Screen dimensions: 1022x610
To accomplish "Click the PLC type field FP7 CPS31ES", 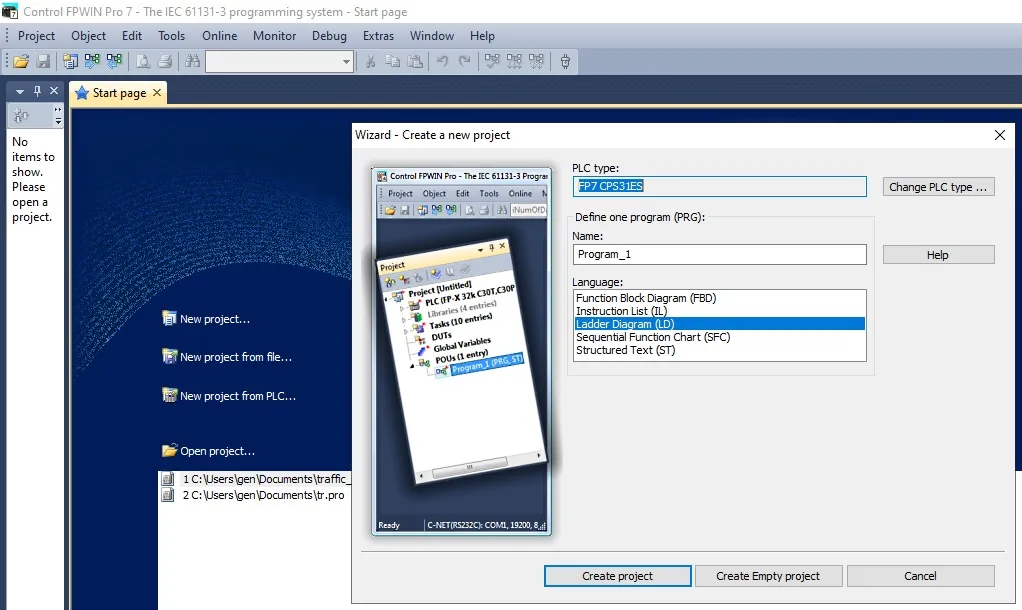I will click(720, 186).
